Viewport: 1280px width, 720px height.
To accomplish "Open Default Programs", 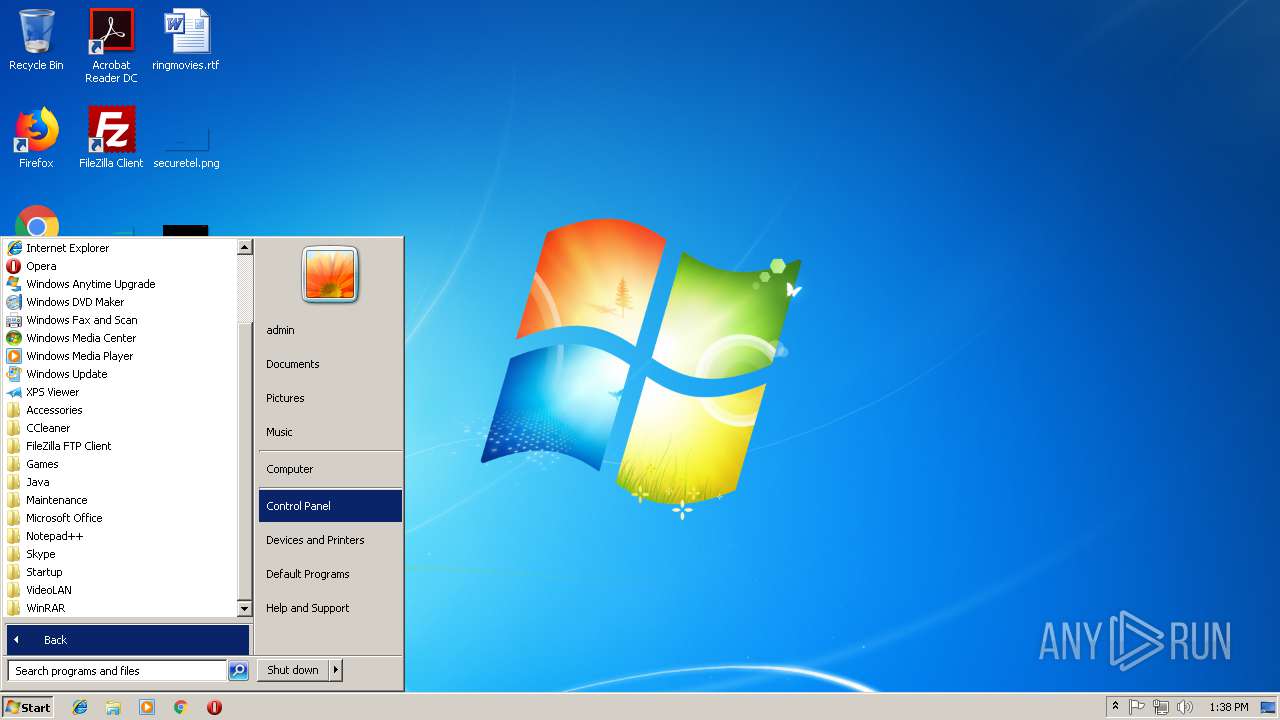I will pyautogui.click(x=330, y=574).
